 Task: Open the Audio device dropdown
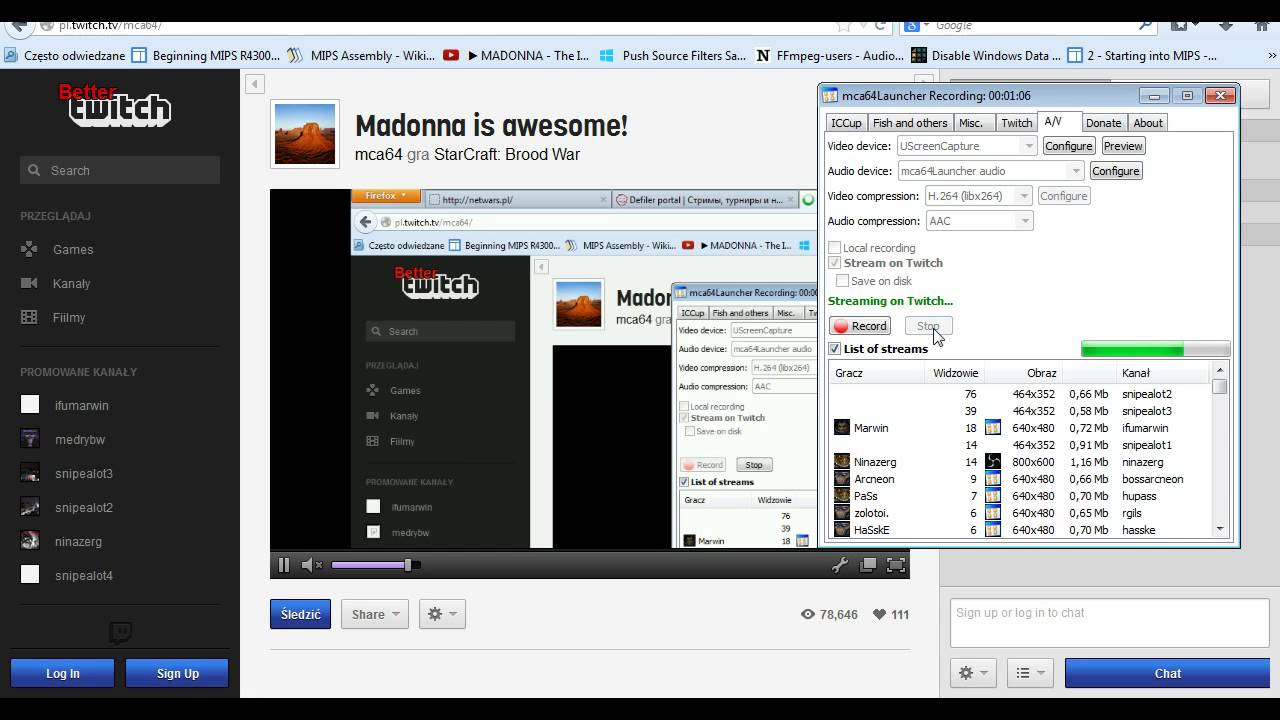click(991, 171)
